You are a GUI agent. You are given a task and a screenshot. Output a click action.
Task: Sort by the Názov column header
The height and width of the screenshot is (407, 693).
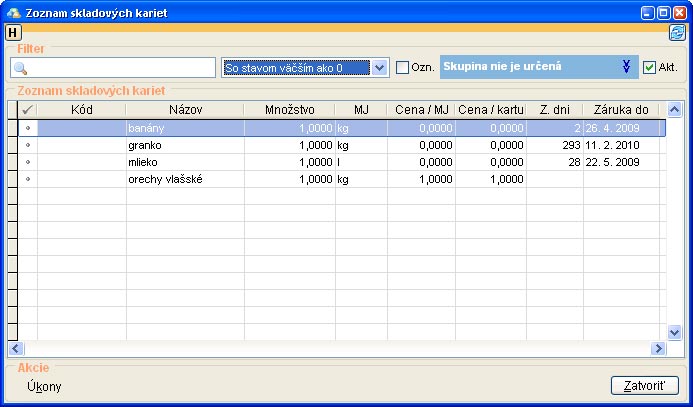(x=185, y=110)
